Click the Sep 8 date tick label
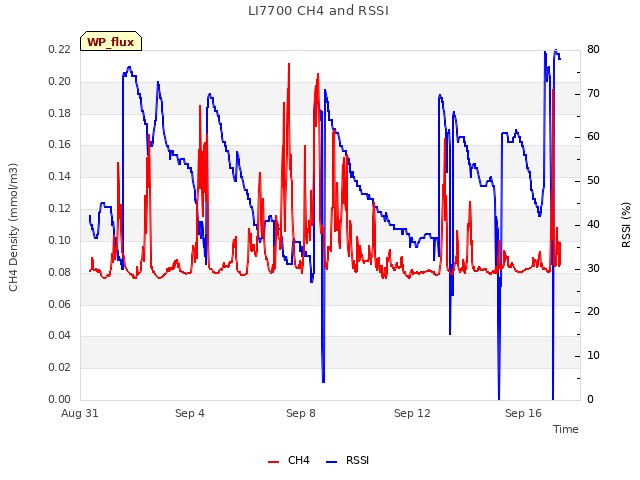The height and width of the screenshot is (480, 640). coord(301,413)
